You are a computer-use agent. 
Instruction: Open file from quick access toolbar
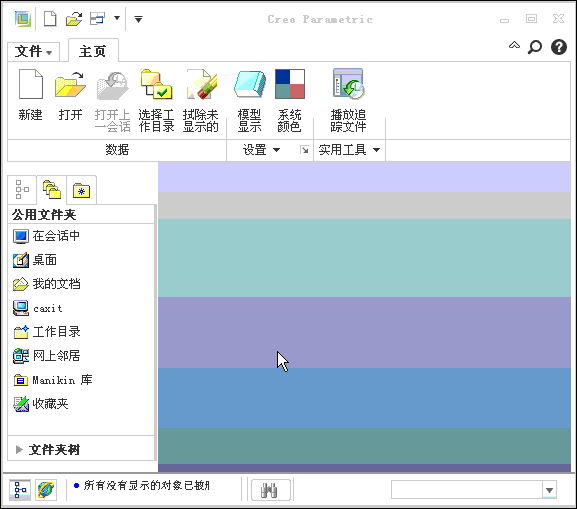[74, 18]
